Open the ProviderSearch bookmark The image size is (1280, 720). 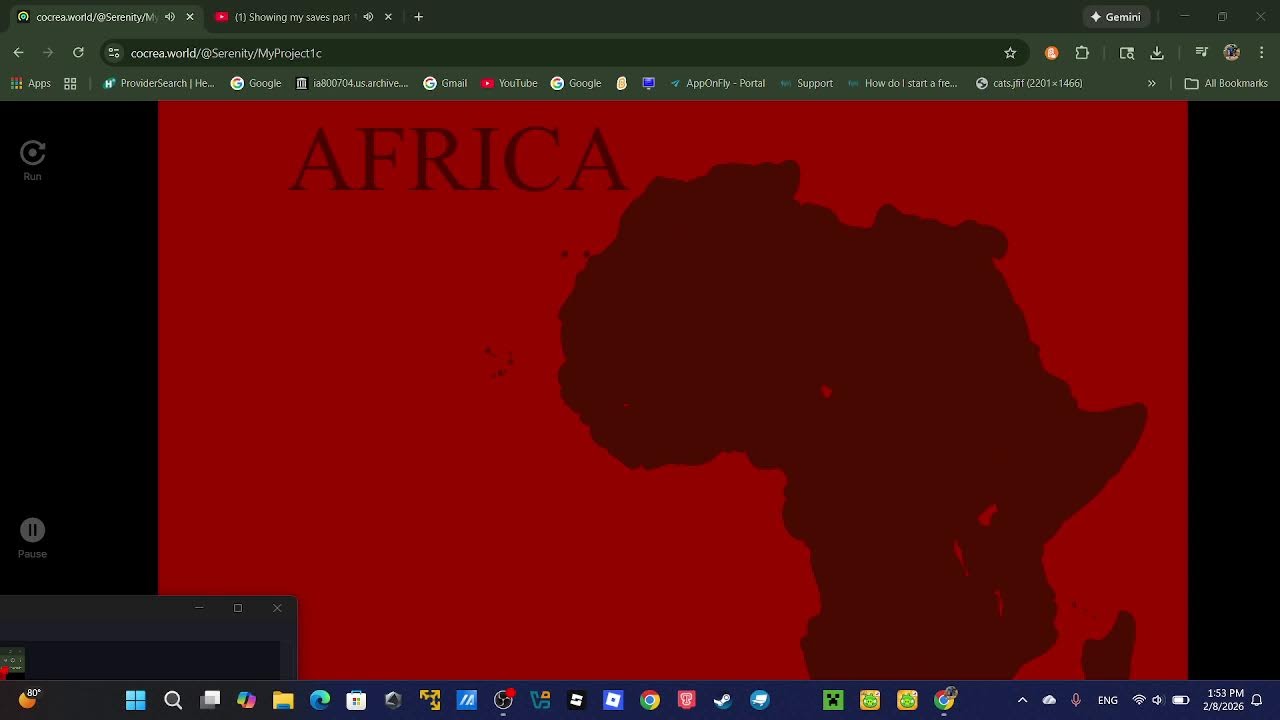pos(159,83)
